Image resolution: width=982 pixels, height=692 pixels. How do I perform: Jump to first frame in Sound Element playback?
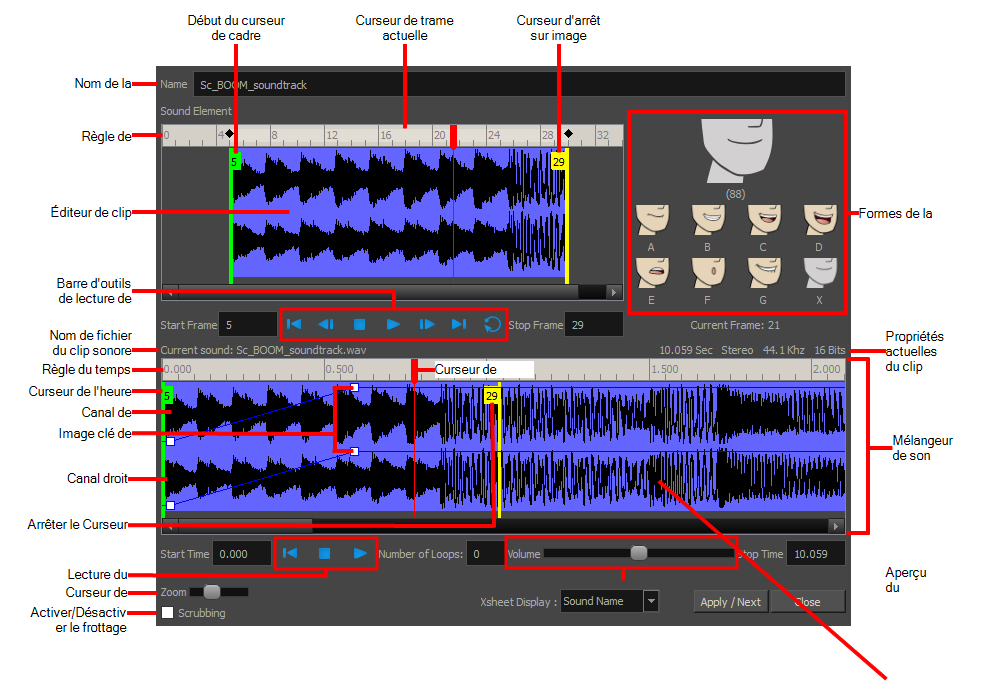click(294, 324)
